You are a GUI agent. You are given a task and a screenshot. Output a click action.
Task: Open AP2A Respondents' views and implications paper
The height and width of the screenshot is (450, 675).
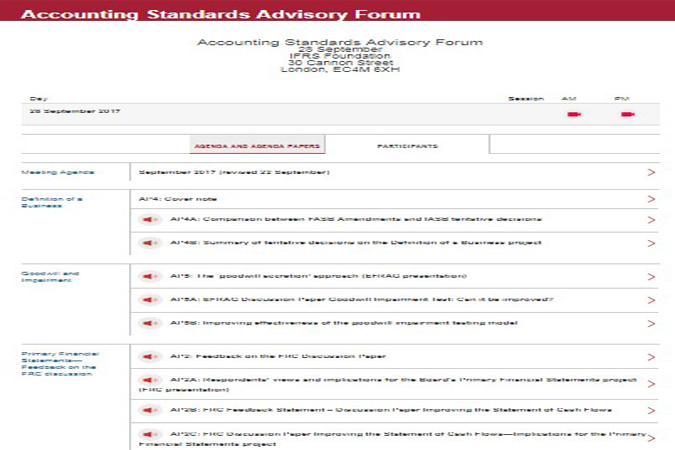(387, 385)
